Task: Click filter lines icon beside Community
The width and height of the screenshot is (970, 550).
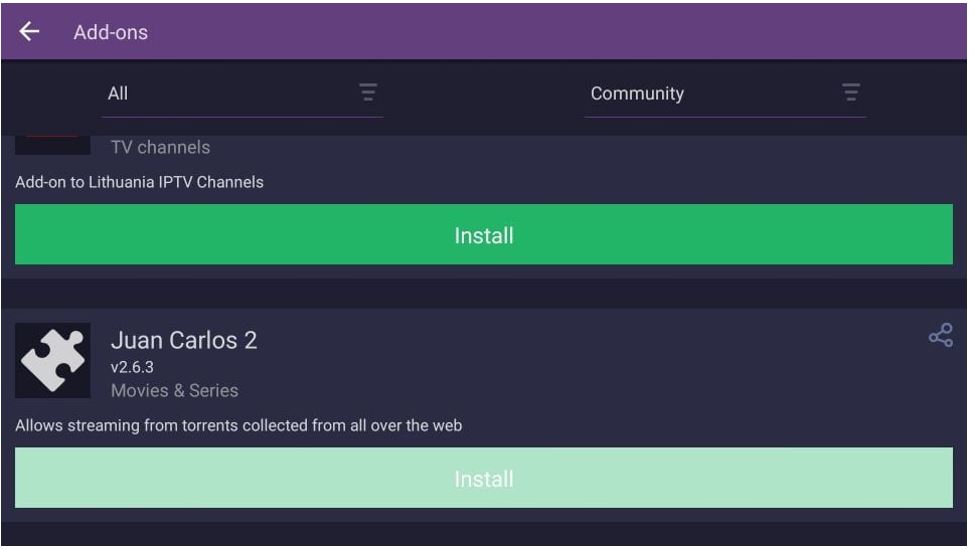Action: (851, 93)
